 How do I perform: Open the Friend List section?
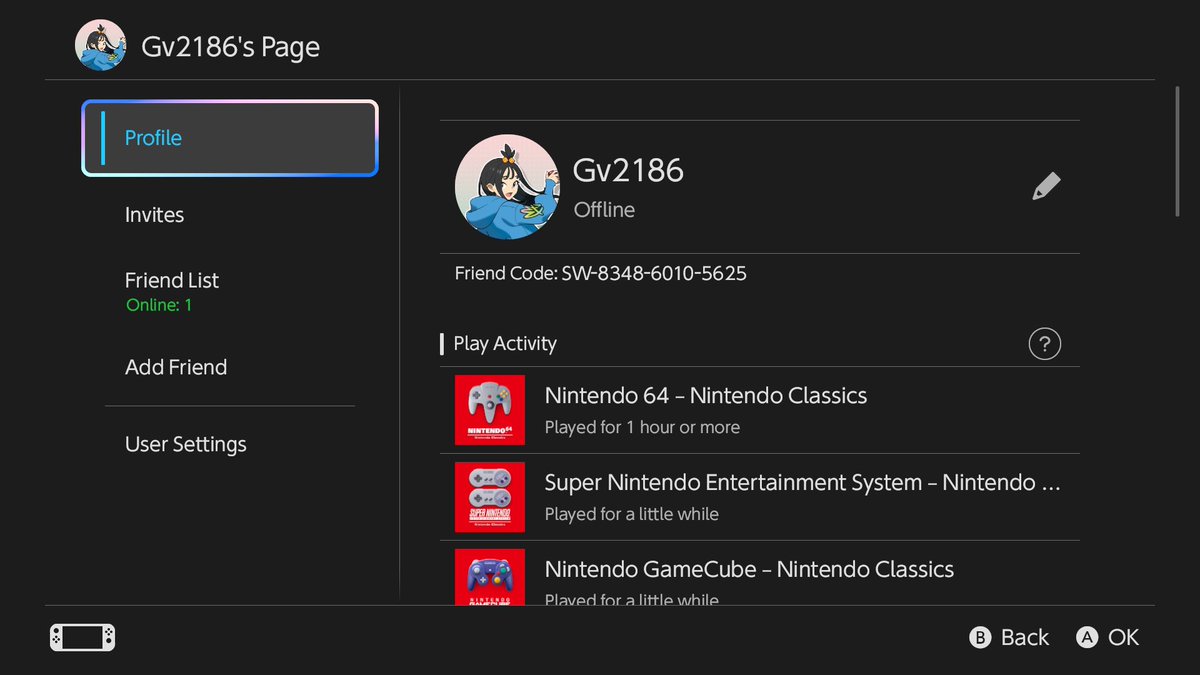[x=172, y=291]
